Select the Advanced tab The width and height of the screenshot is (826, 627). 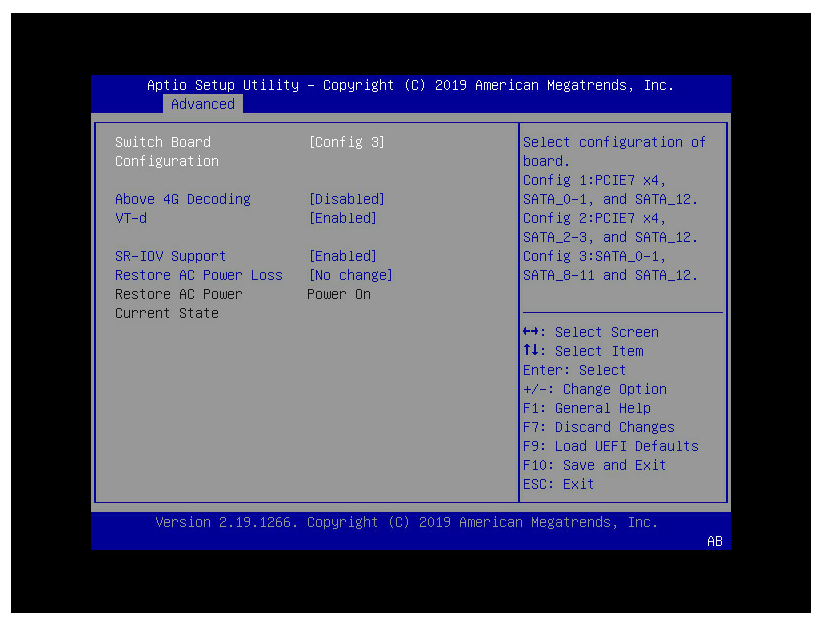203,104
